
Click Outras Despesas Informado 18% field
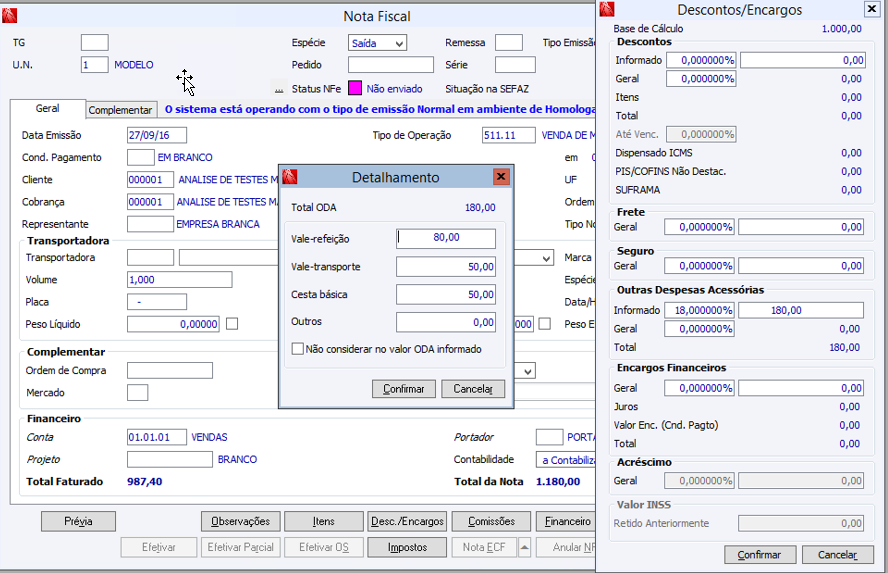699,310
